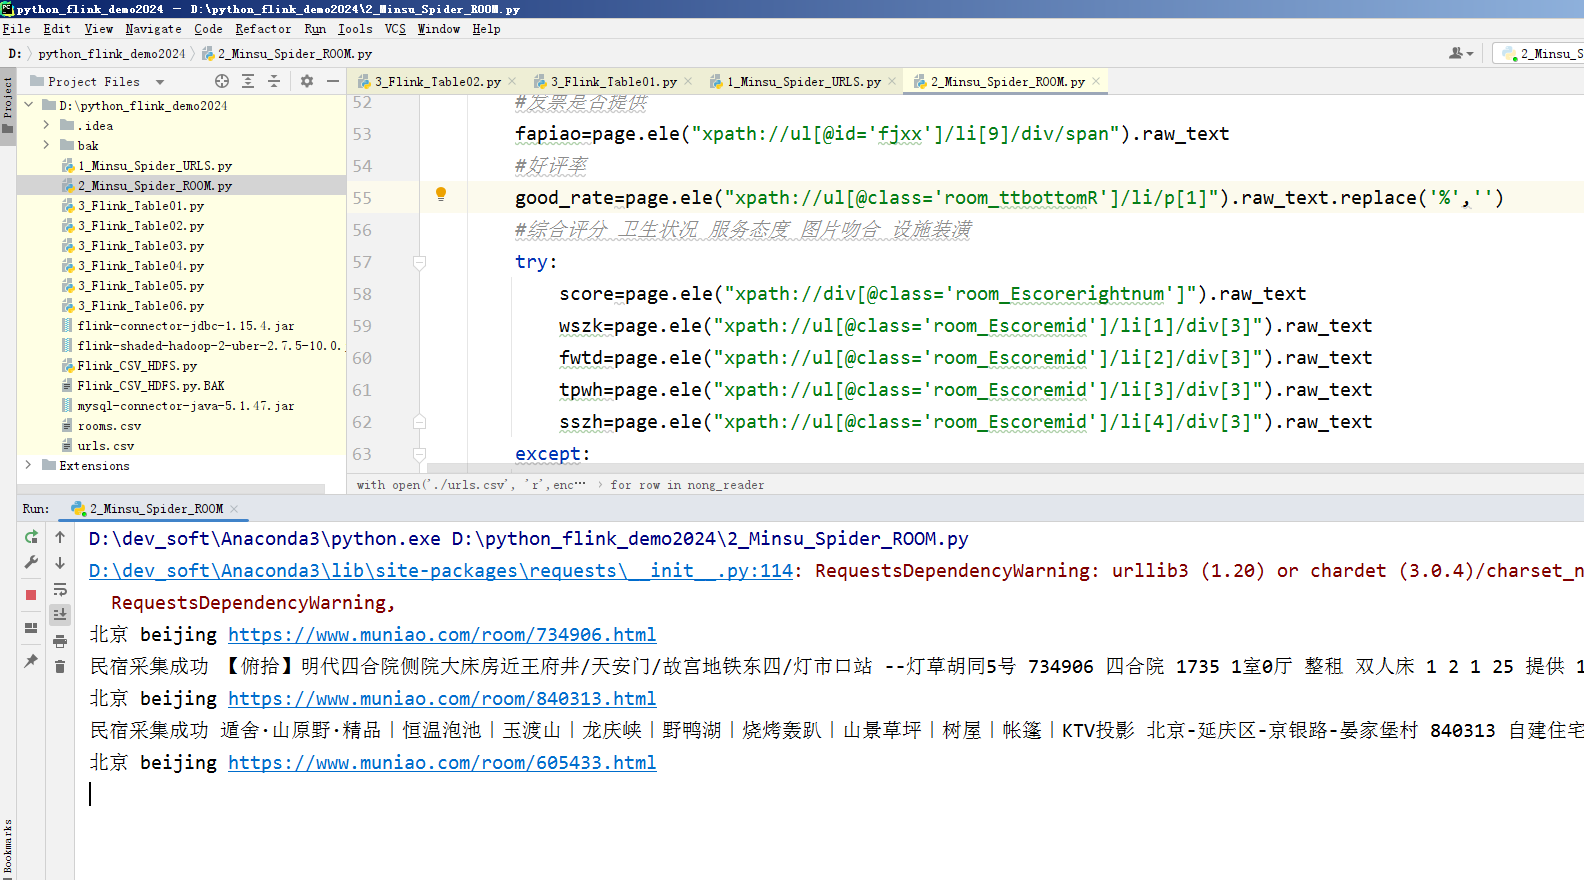Open the Navigate menu
The width and height of the screenshot is (1584, 880).
(153, 29)
